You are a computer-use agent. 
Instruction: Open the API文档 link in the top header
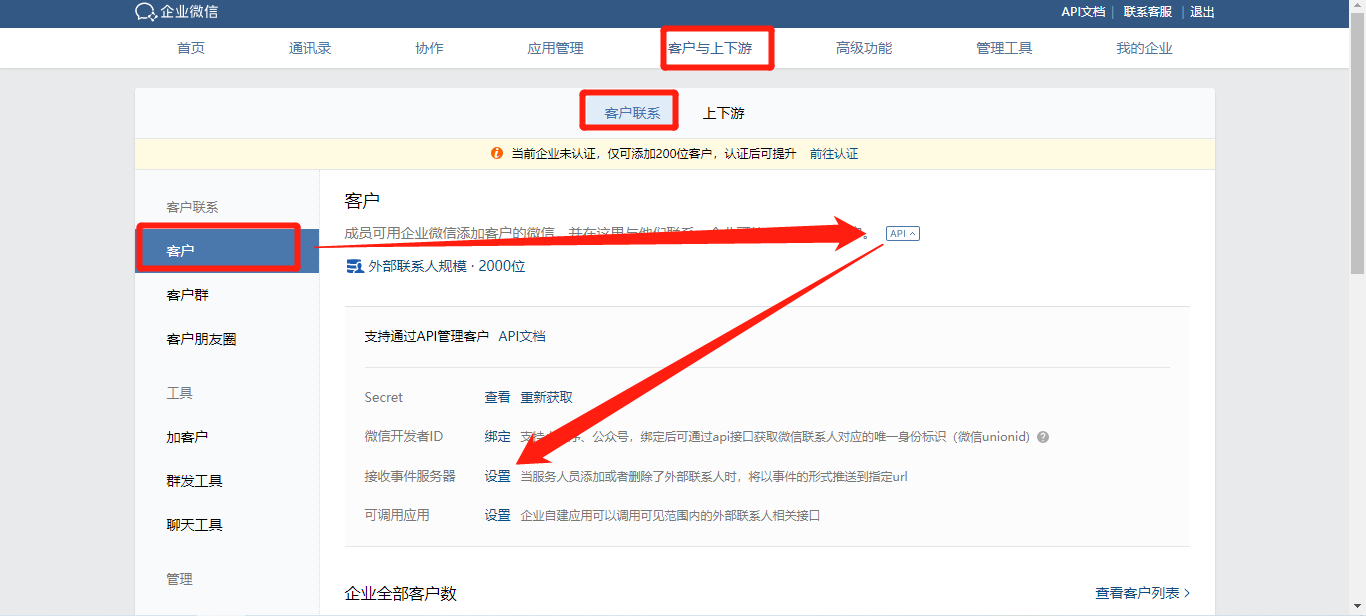1083,12
